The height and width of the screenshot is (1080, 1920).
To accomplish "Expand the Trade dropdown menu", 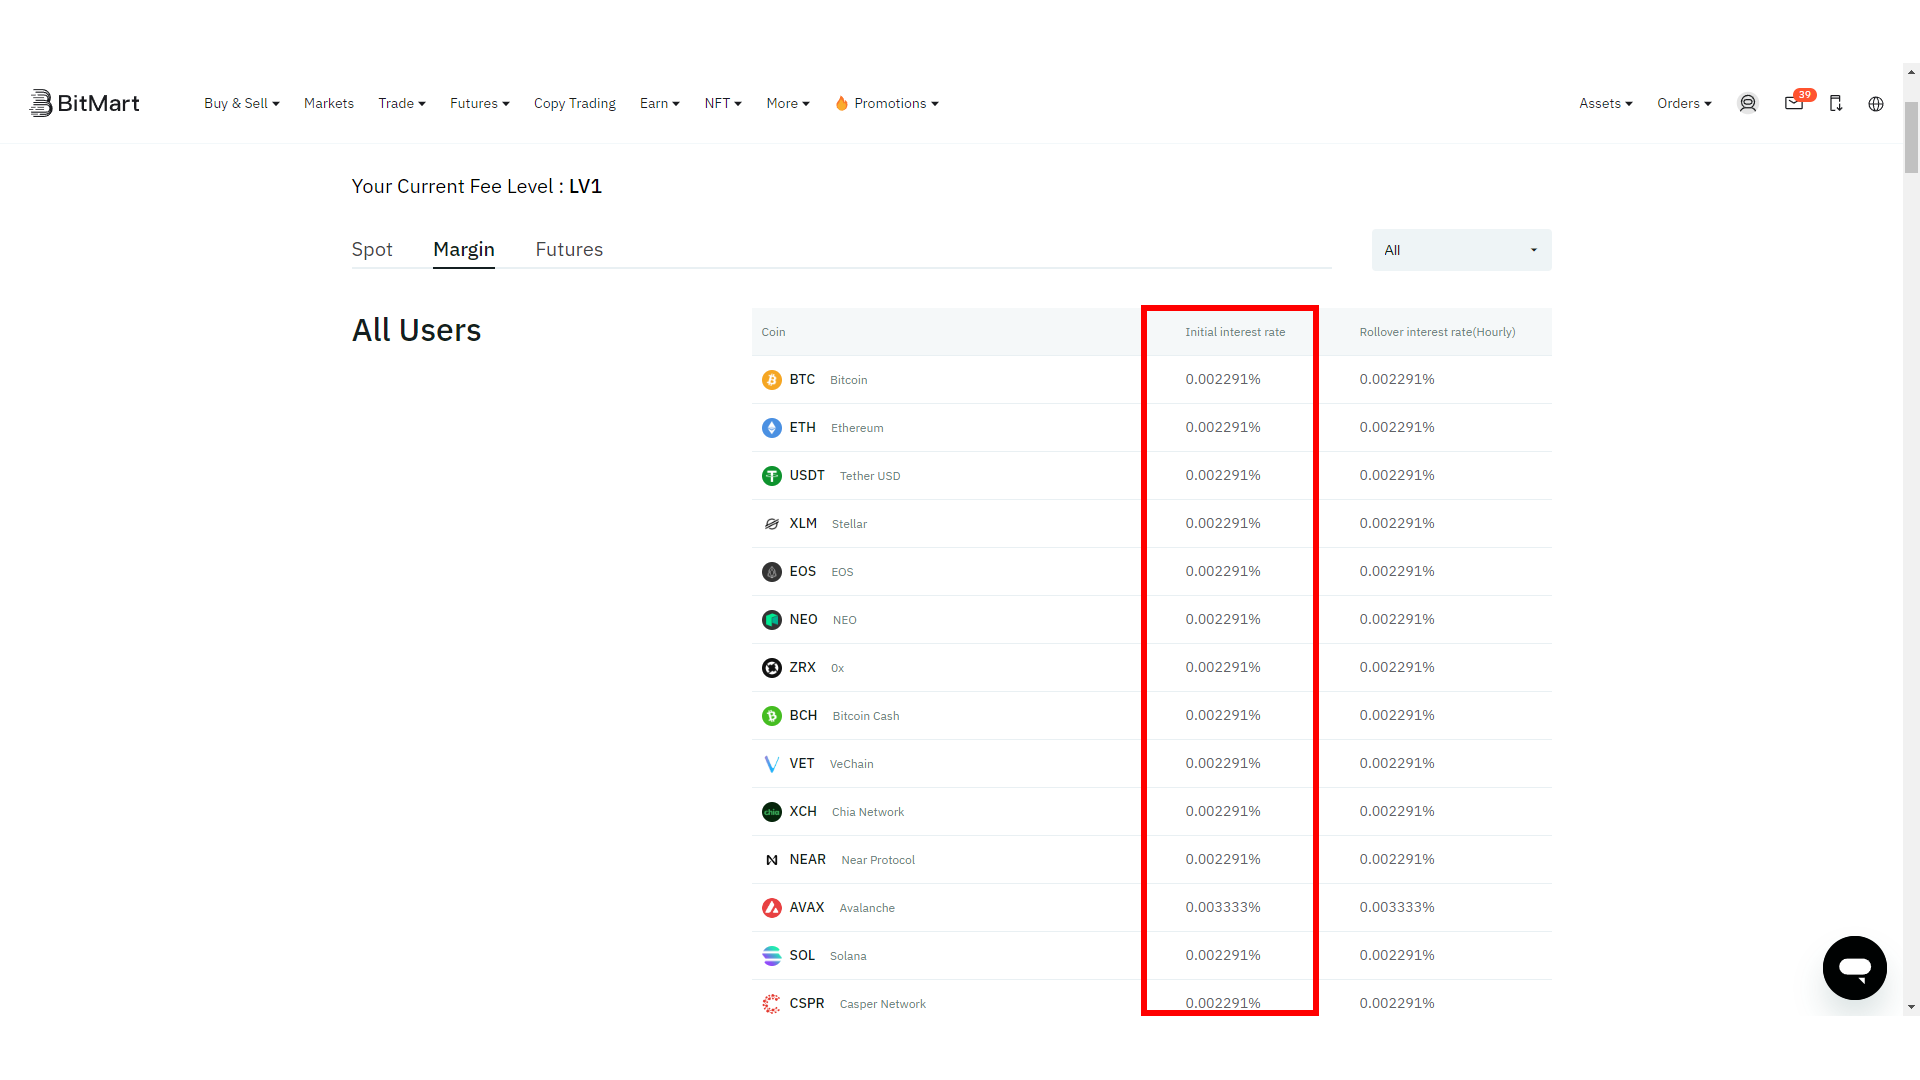I will pyautogui.click(x=402, y=103).
